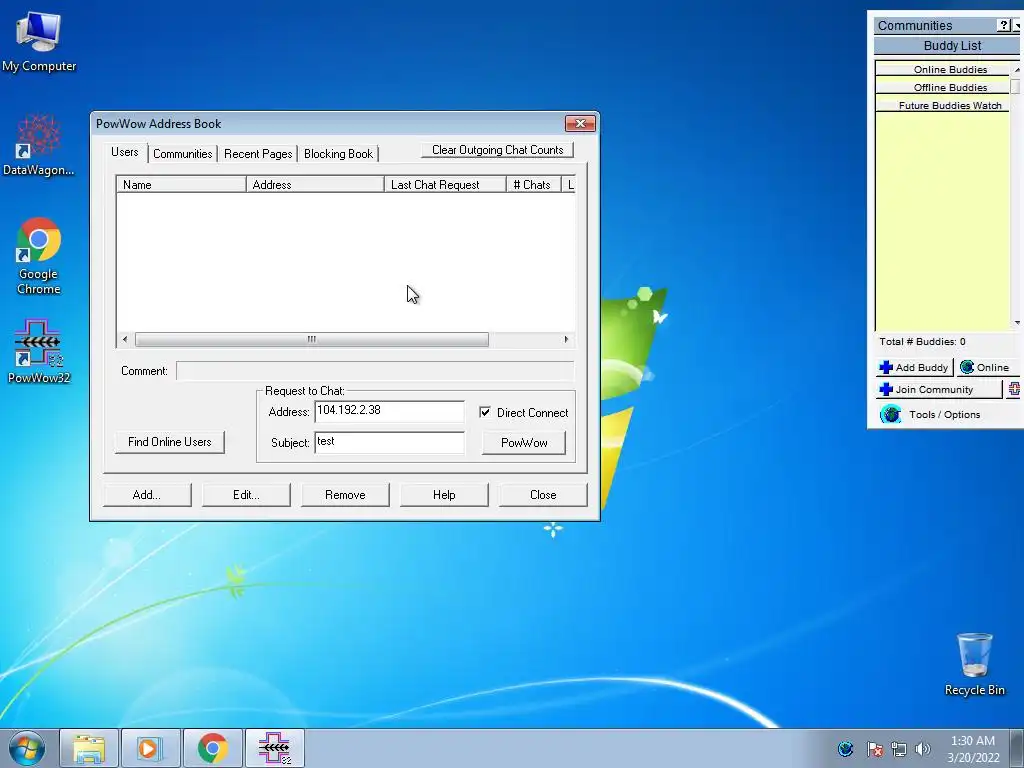Viewport: 1024px width, 768px height.
Task: Open the Recycle Bin
Action: click(x=974, y=664)
